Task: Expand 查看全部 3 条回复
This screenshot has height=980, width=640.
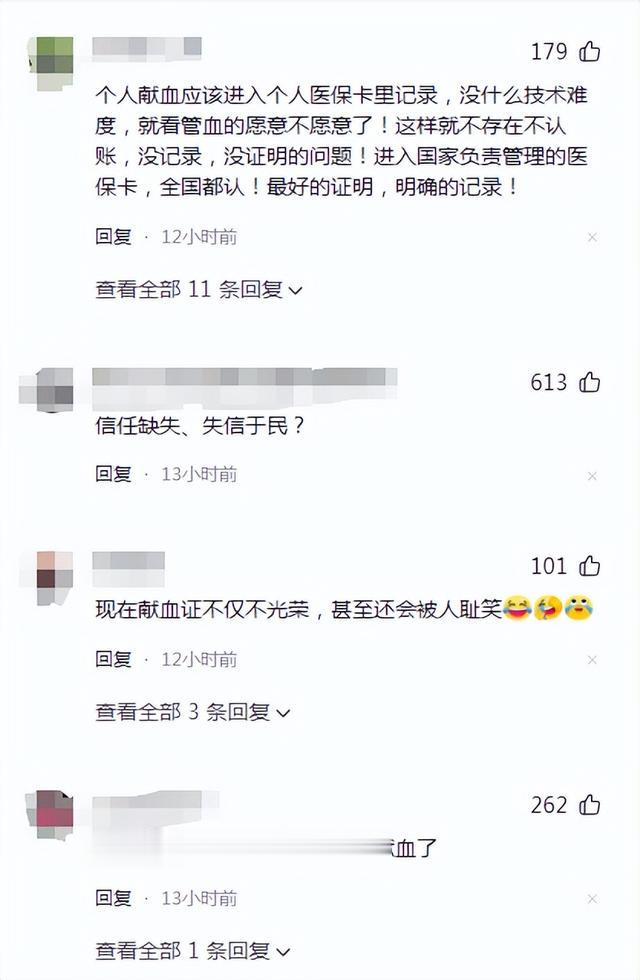Action: tap(192, 712)
